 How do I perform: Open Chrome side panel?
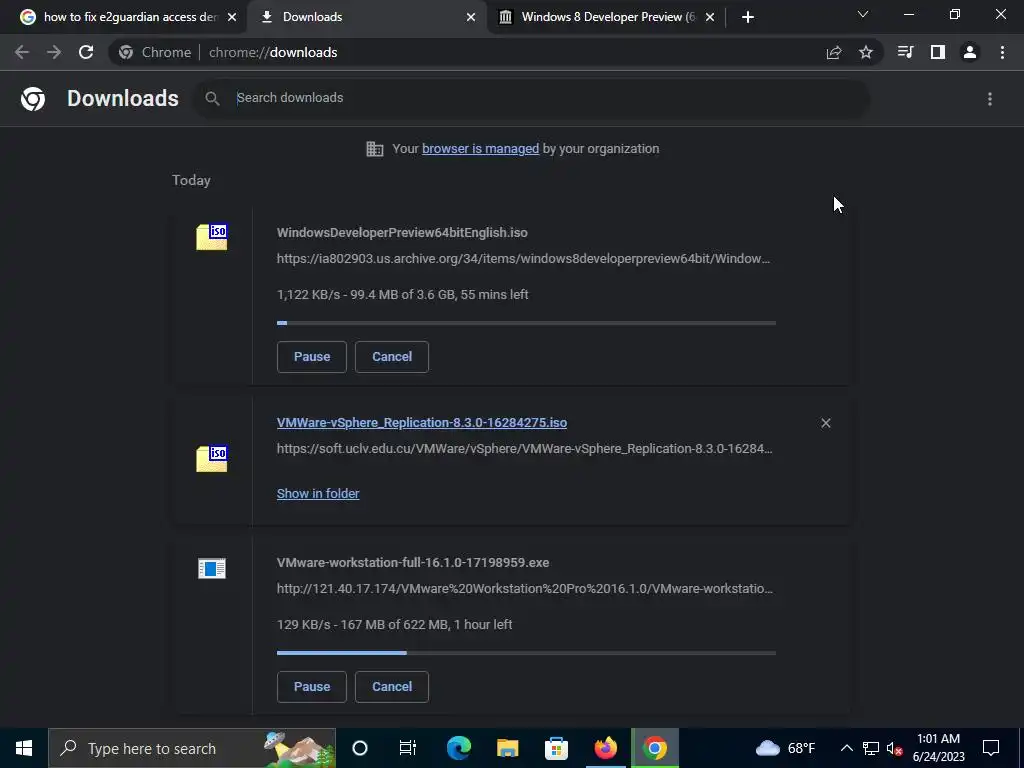[x=938, y=52]
